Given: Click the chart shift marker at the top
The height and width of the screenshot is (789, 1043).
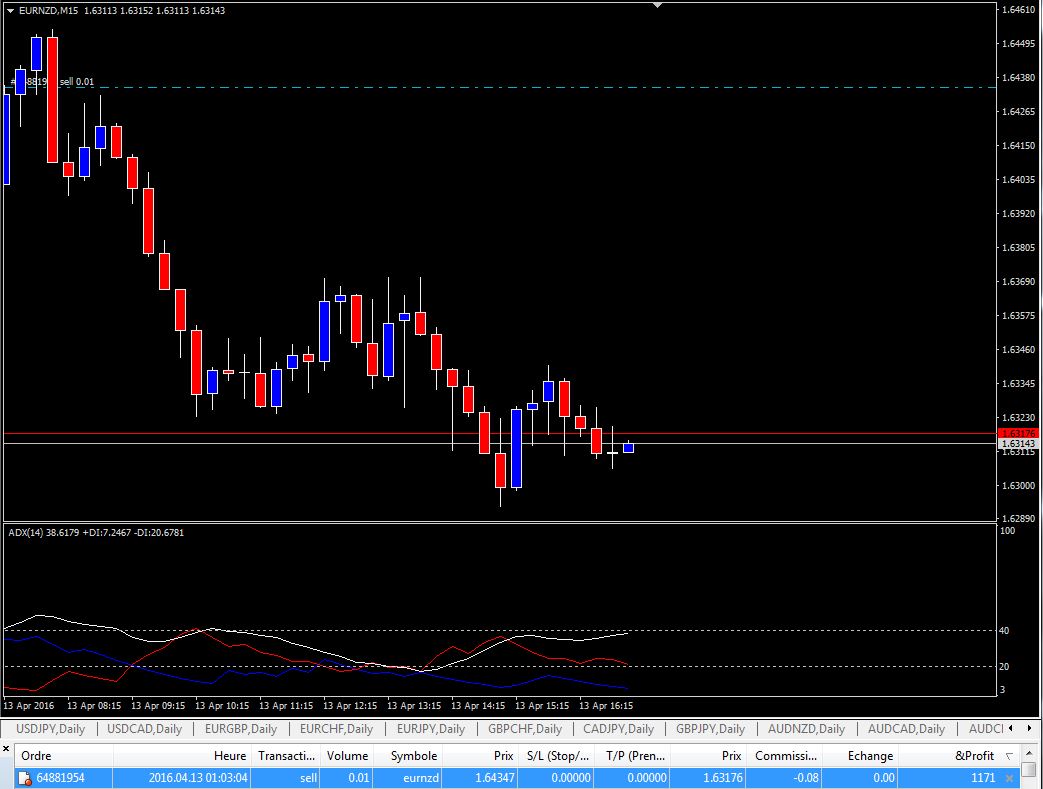Looking at the screenshot, I should [657, 6].
